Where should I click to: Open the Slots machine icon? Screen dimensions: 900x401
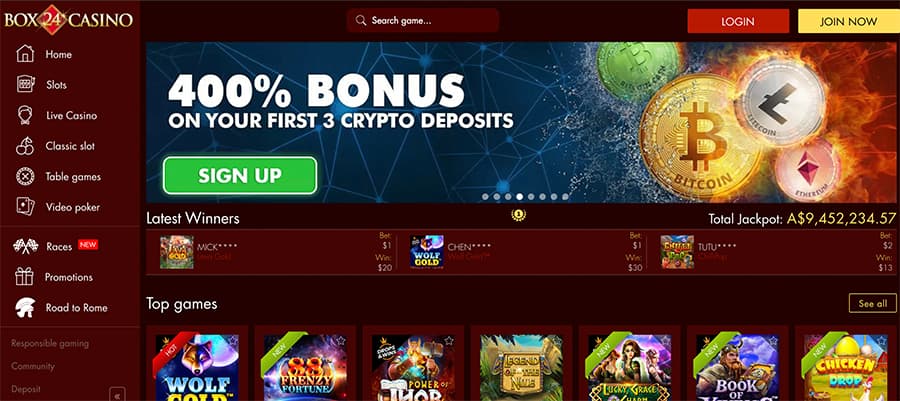pyautogui.click(x=25, y=84)
